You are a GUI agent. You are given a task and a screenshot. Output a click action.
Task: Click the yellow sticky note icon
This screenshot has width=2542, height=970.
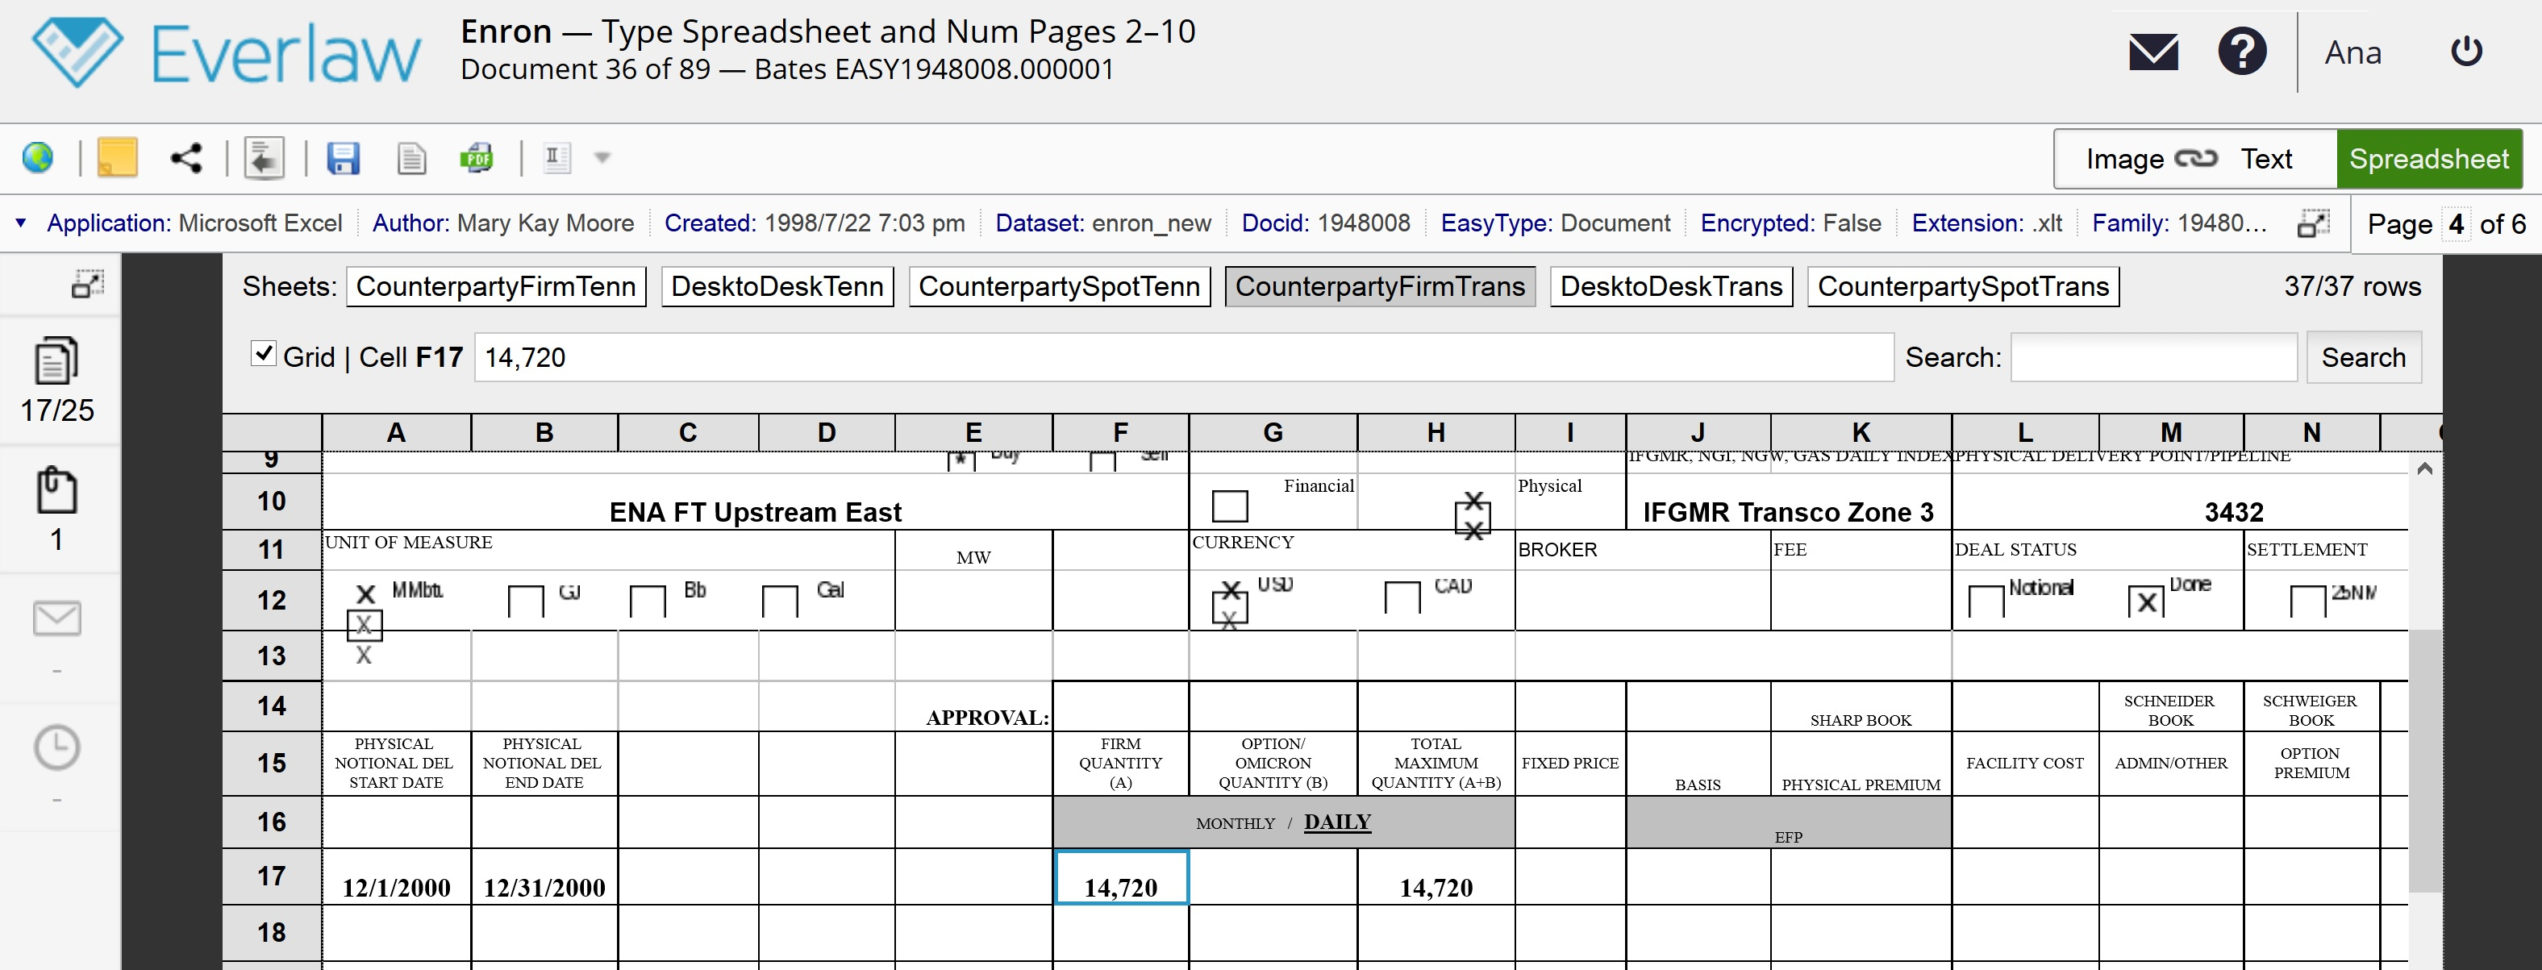click(117, 158)
